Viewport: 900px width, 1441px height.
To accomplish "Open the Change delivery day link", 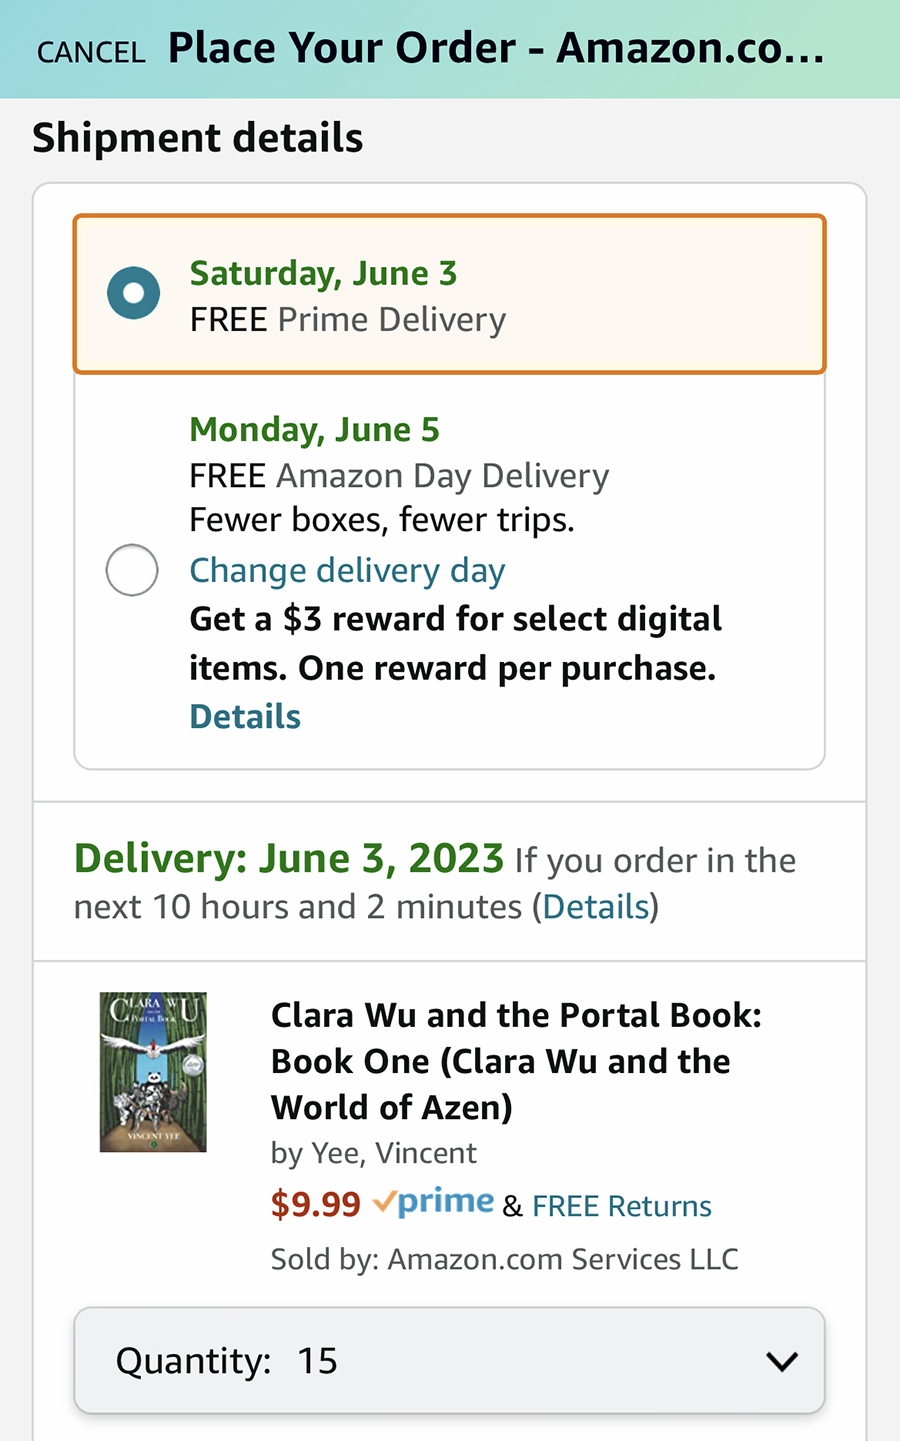I will coord(347,570).
